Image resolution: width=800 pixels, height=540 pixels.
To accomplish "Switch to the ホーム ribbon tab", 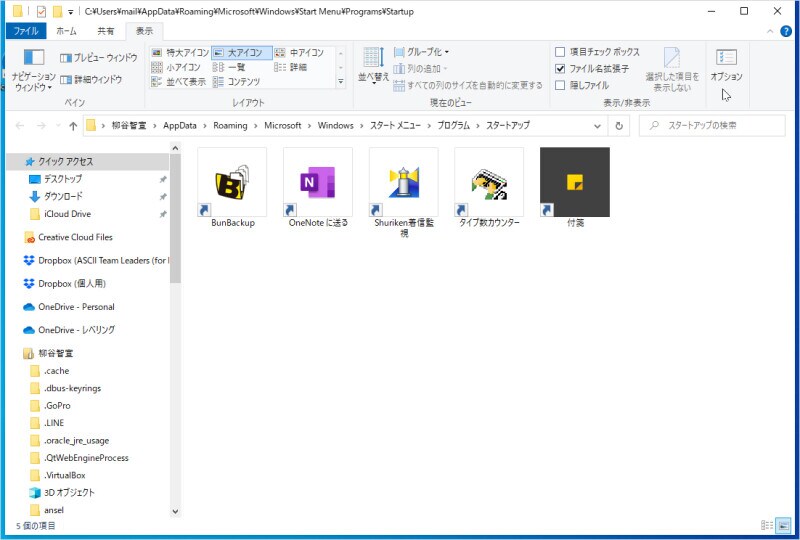I will click(x=65, y=31).
